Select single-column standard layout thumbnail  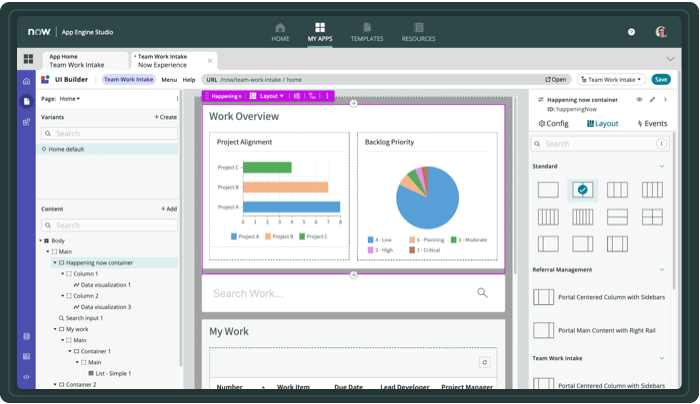(548, 190)
